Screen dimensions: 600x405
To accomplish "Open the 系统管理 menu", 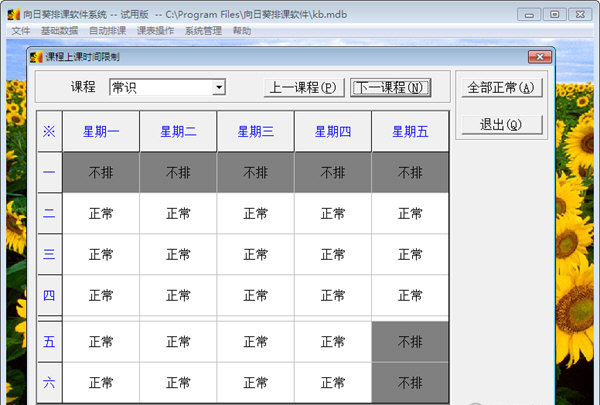I will tap(203, 31).
